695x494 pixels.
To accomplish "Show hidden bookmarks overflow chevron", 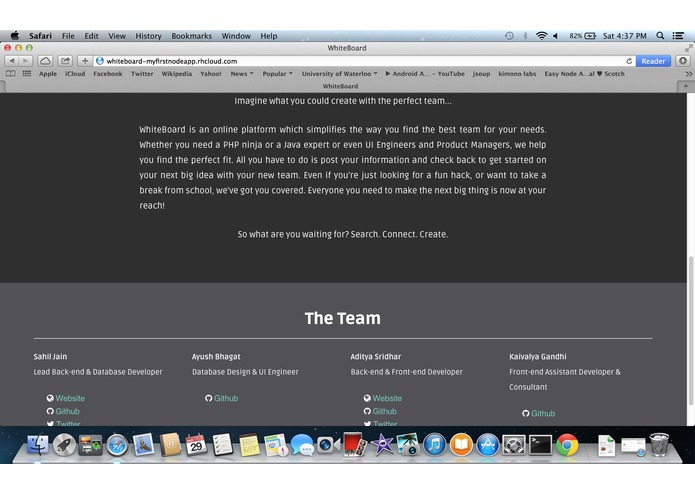I will click(688, 74).
